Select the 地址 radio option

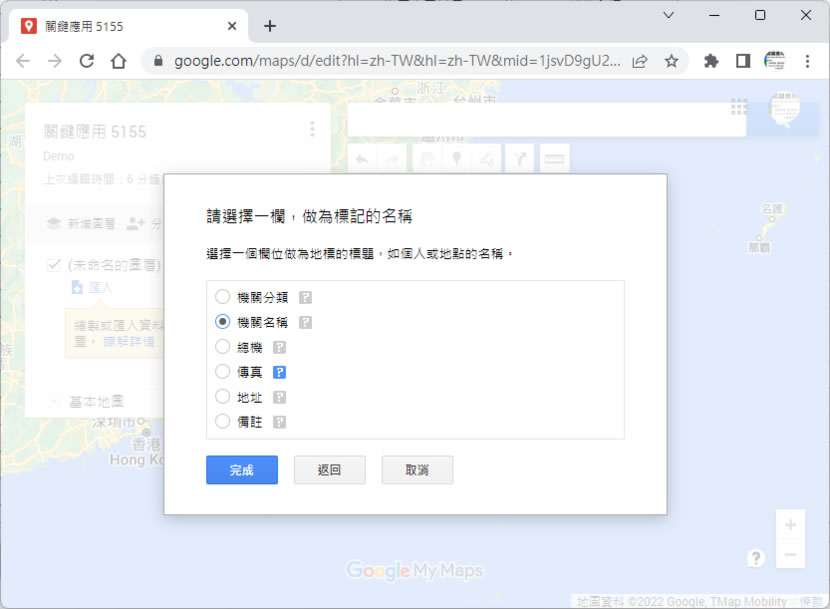(222, 396)
